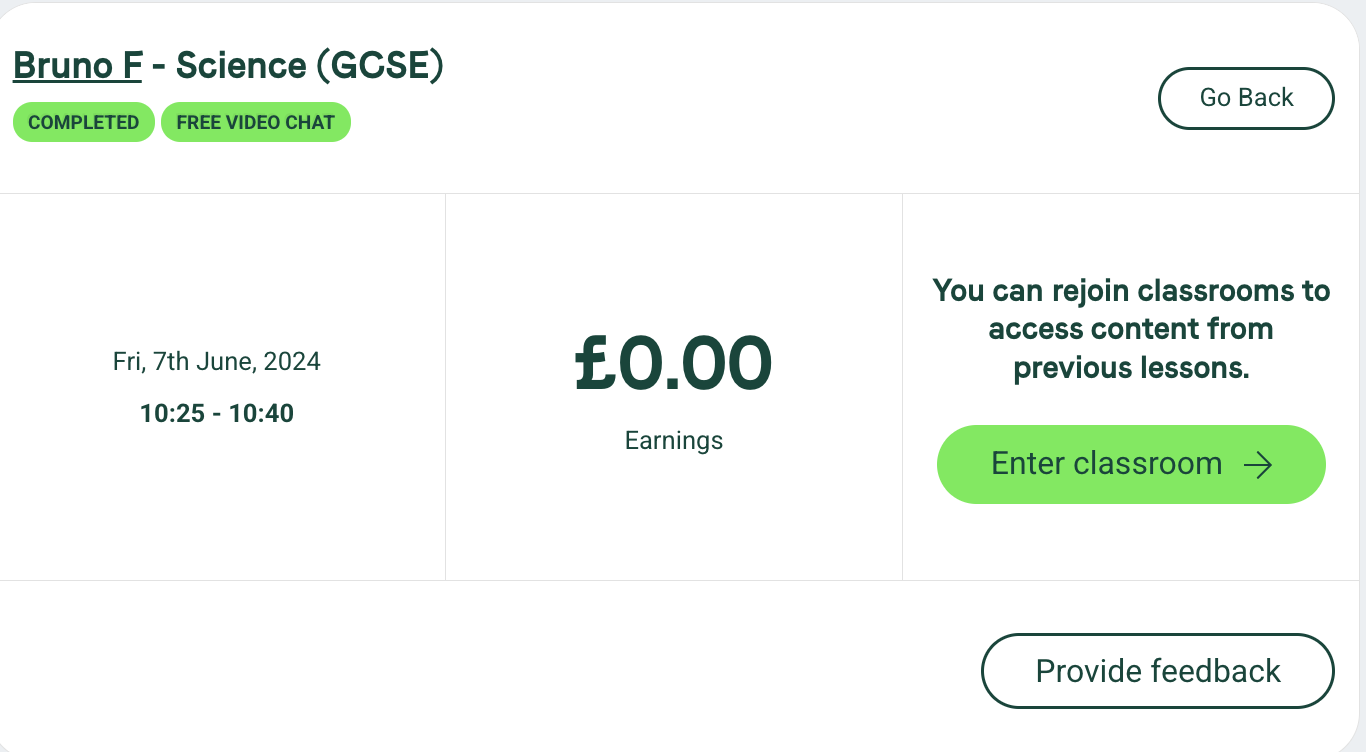Screen dimensions: 1366x752
Task: Click the lesson start time 10:25
Action: click(x=171, y=413)
